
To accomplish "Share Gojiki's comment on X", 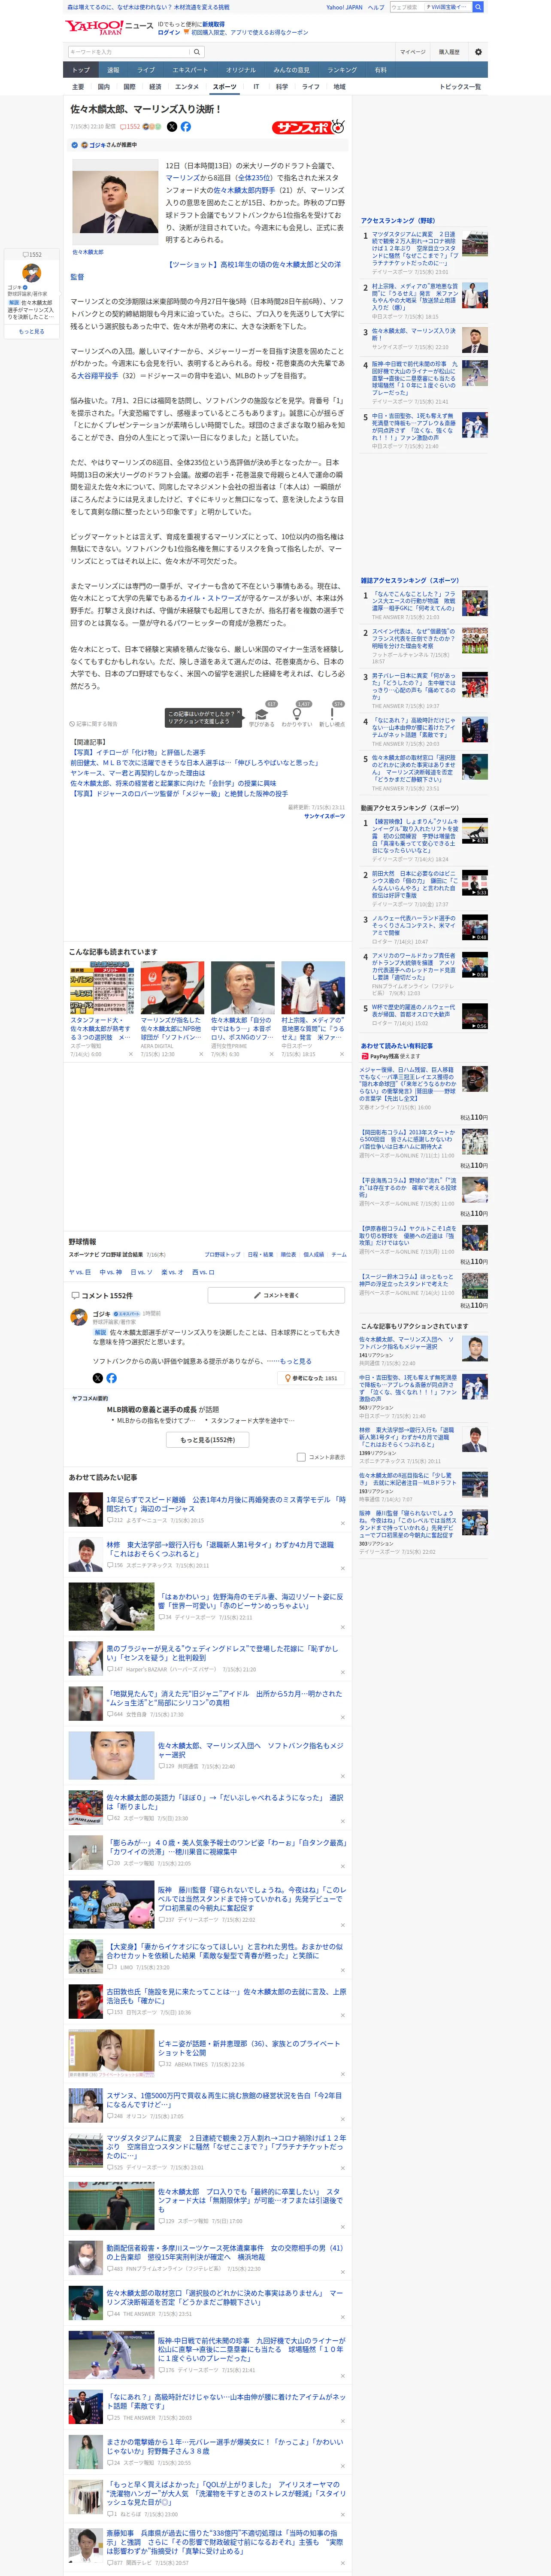I will point(97,1378).
